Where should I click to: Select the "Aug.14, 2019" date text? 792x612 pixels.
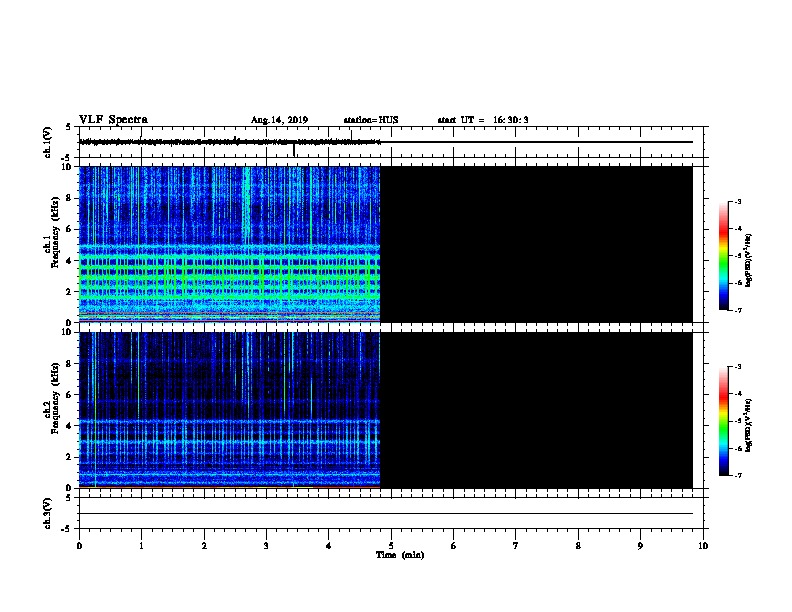click(x=279, y=120)
